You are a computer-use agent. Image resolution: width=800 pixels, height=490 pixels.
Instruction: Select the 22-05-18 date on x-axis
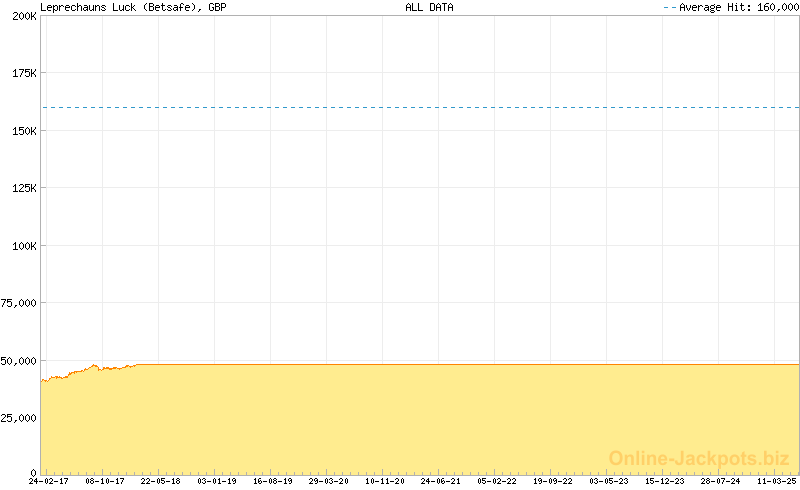coord(160,481)
